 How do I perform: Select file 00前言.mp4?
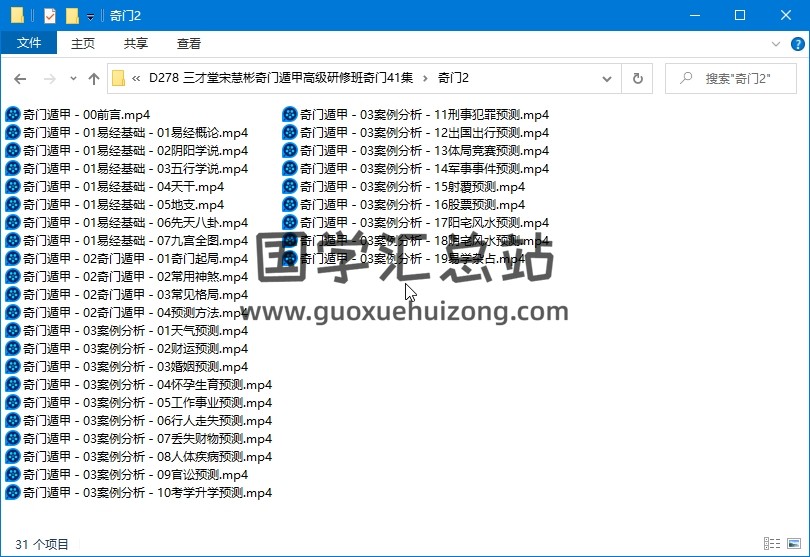[x=77, y=114]
